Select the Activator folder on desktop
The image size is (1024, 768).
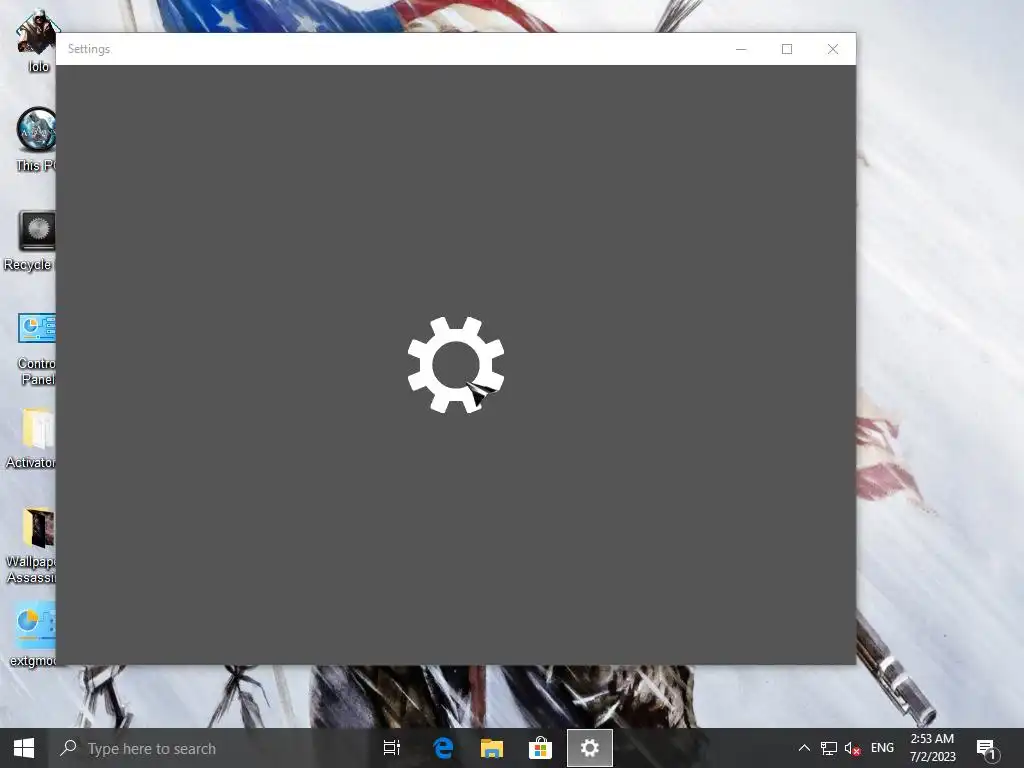pos(31,439)
